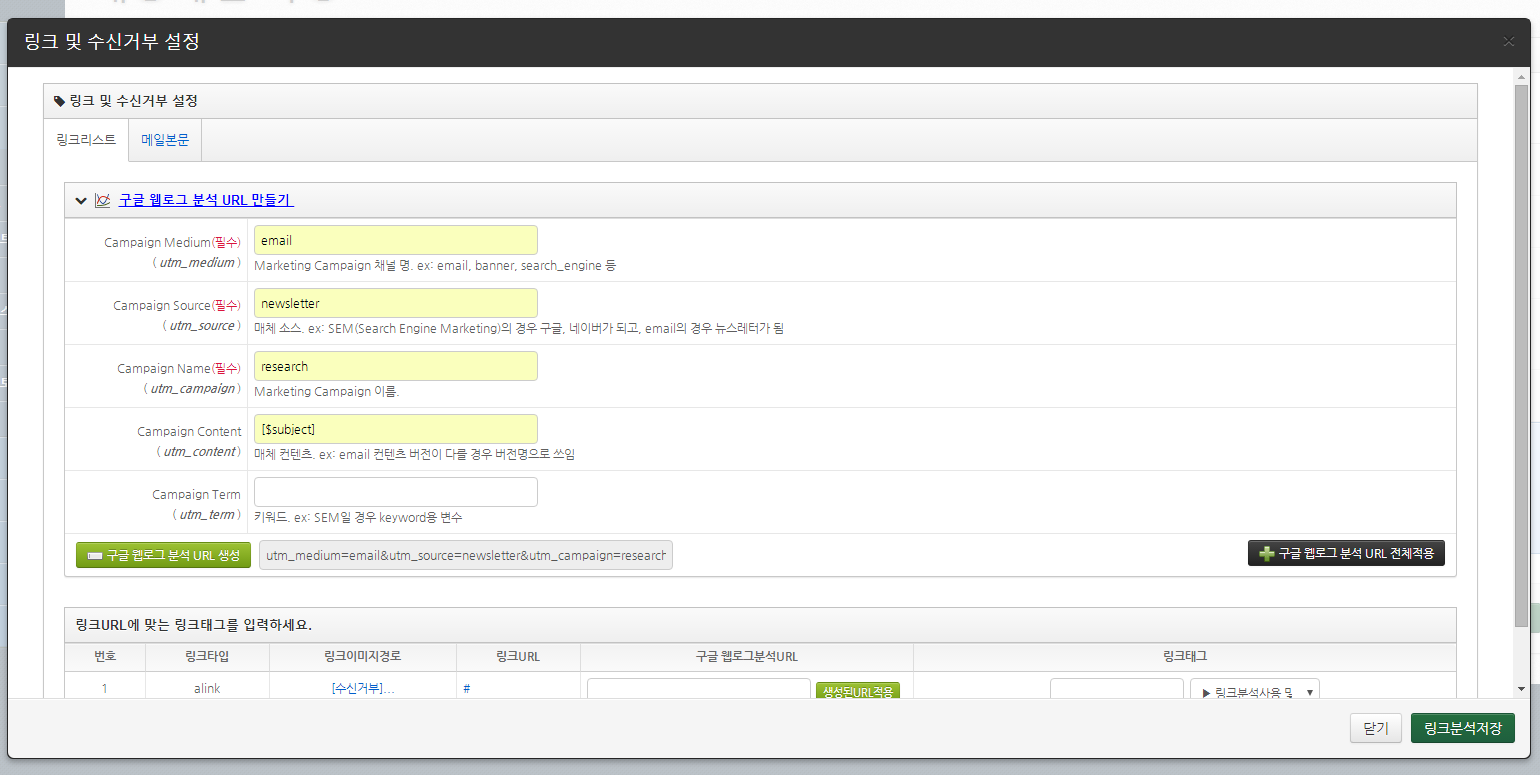Click the 구글 웹로그 분석 URL 생성 button
Screen dimensions: 1540x775
[x=163, y=555]
